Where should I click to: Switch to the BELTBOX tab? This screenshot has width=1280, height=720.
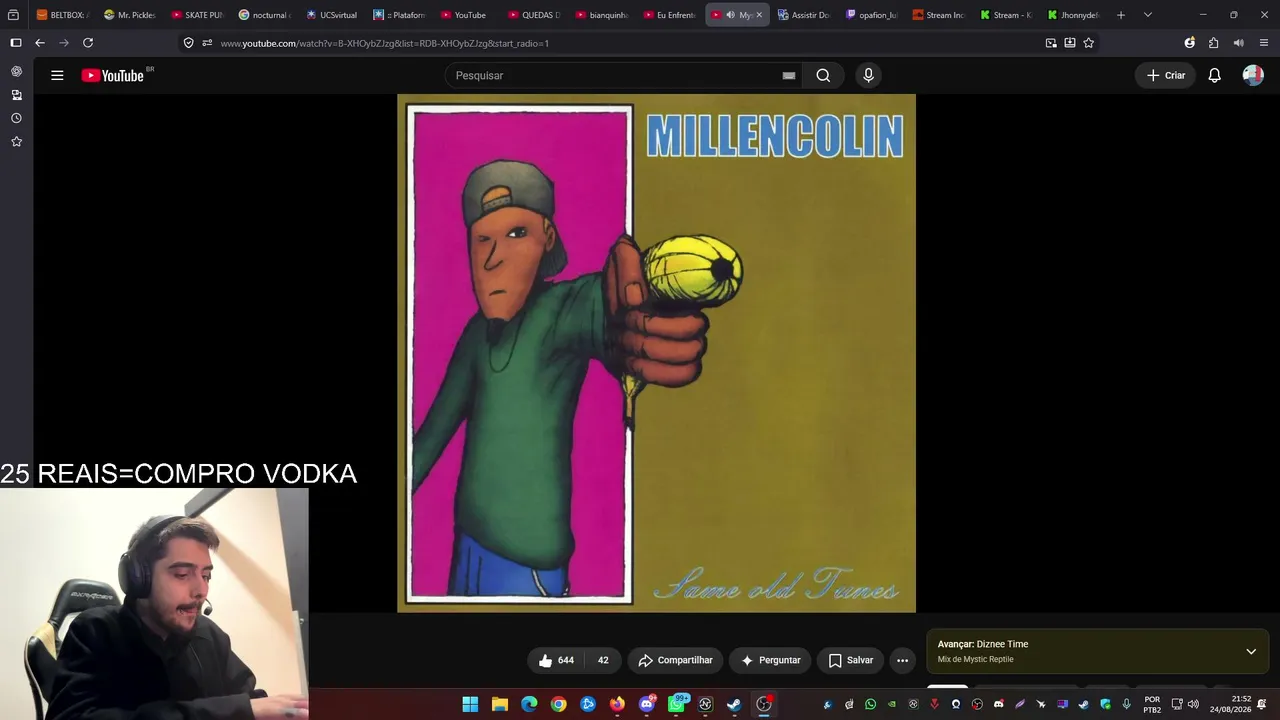click(62, 15)
